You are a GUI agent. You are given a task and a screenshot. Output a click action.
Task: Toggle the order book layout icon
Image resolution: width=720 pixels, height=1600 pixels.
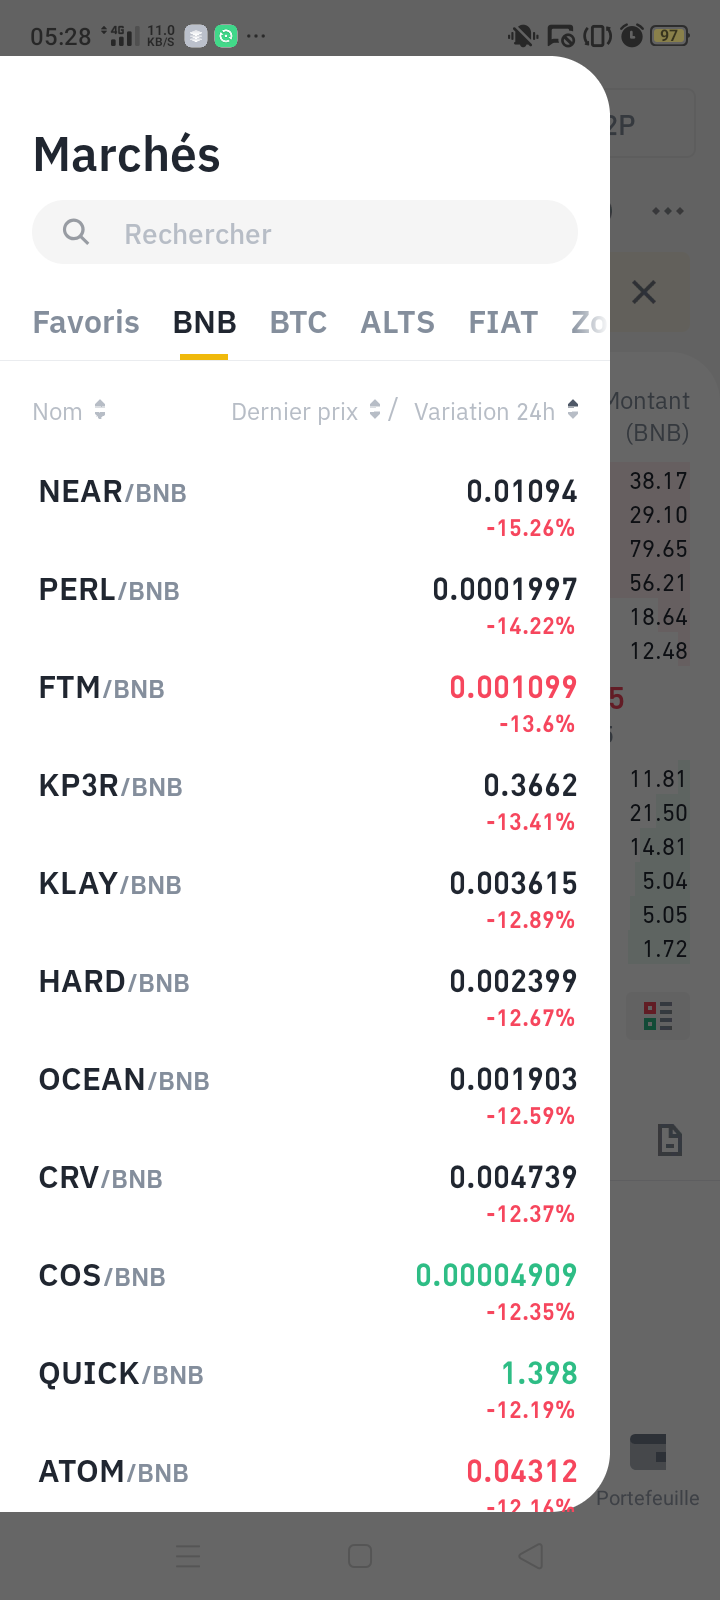(658, 1016)
